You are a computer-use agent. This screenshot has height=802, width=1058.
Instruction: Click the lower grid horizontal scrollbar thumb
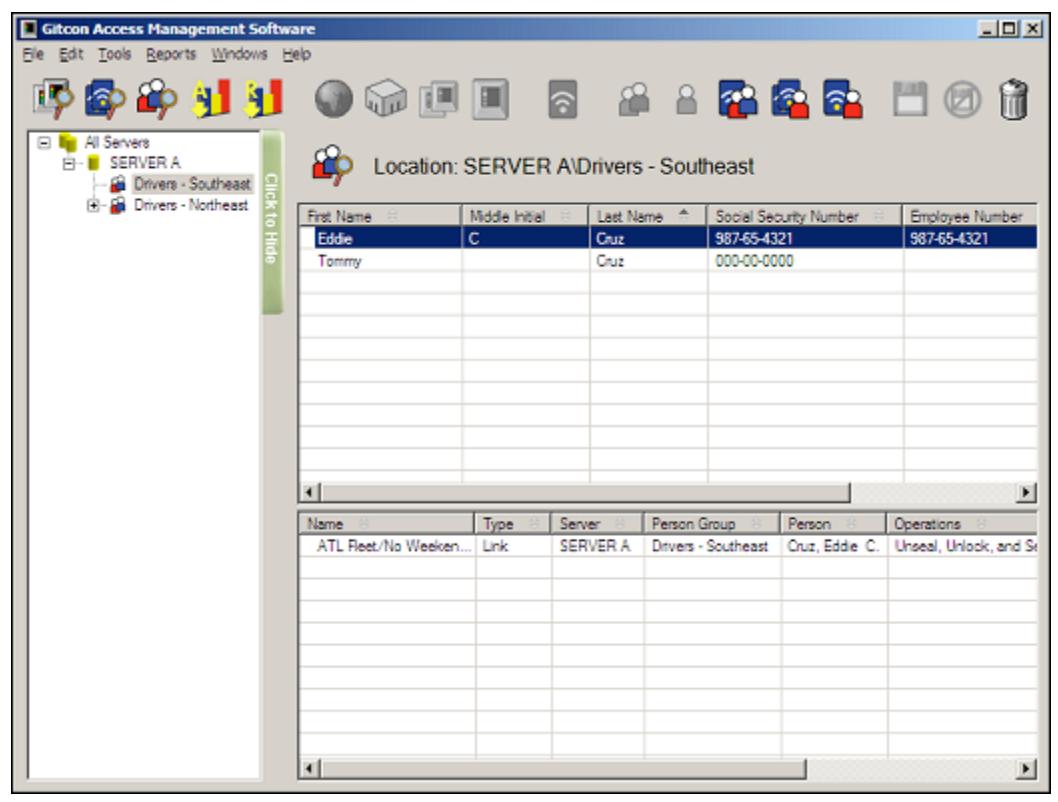[x=563, y=768]
